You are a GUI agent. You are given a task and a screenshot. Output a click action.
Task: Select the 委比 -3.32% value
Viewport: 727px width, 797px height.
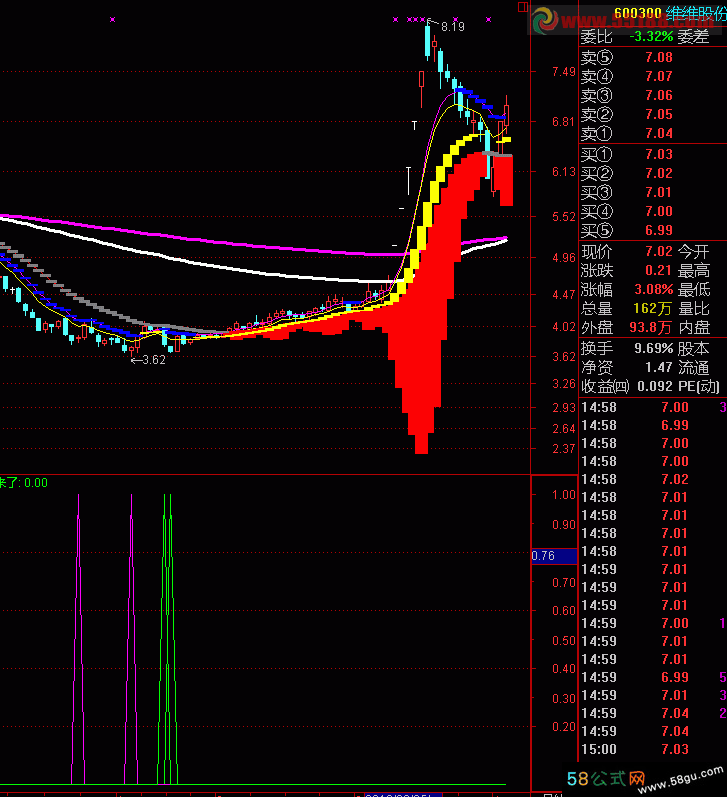(x=651, y=37)
